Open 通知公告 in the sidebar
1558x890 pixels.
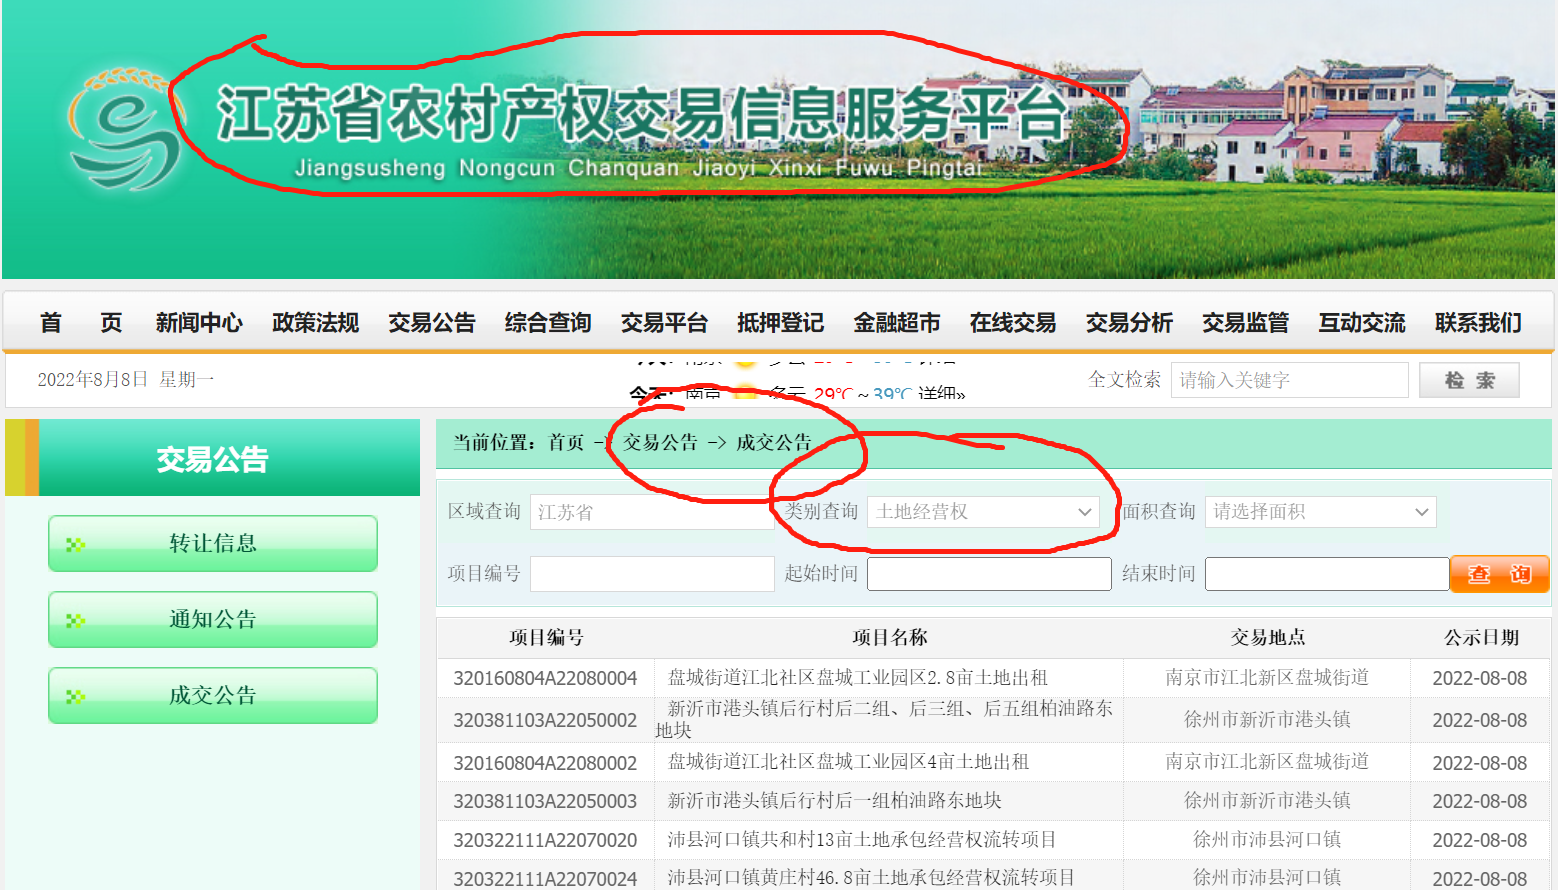tap(213, 619)
